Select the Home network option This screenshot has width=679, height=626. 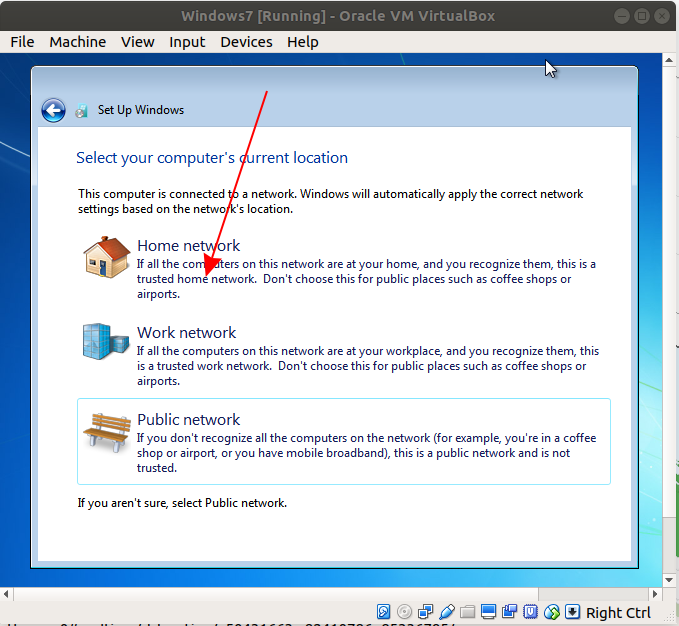click(344, 268)
